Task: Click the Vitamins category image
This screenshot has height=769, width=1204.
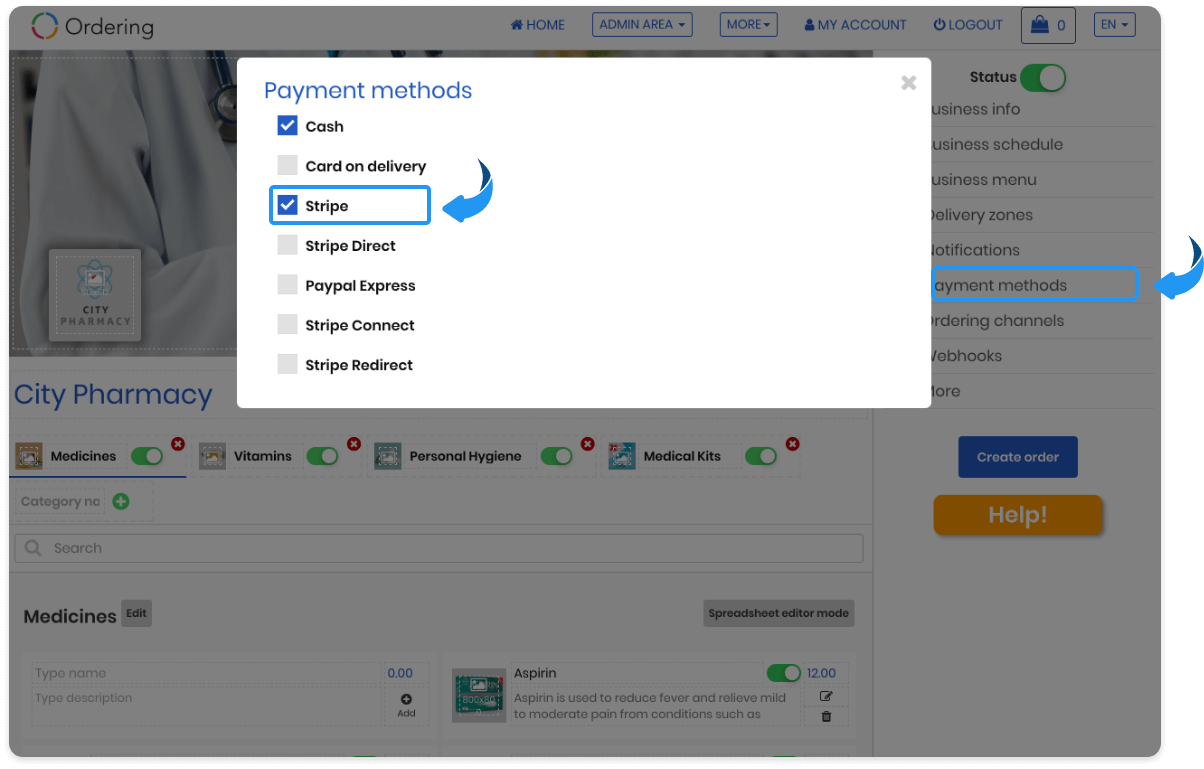Action: point(212,456)
